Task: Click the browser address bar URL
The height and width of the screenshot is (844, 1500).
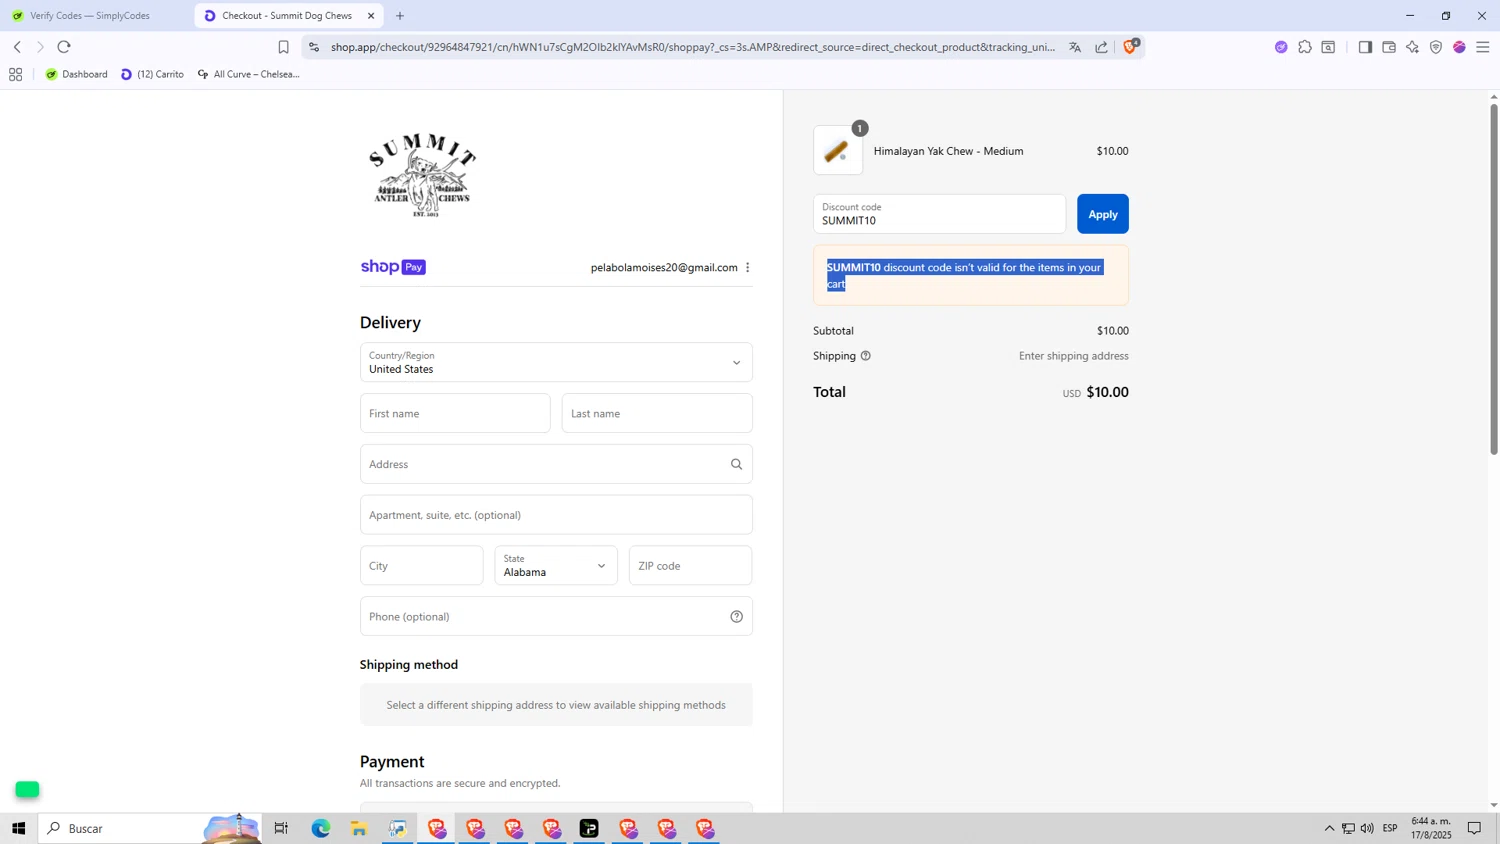Action: coord(692,47)
